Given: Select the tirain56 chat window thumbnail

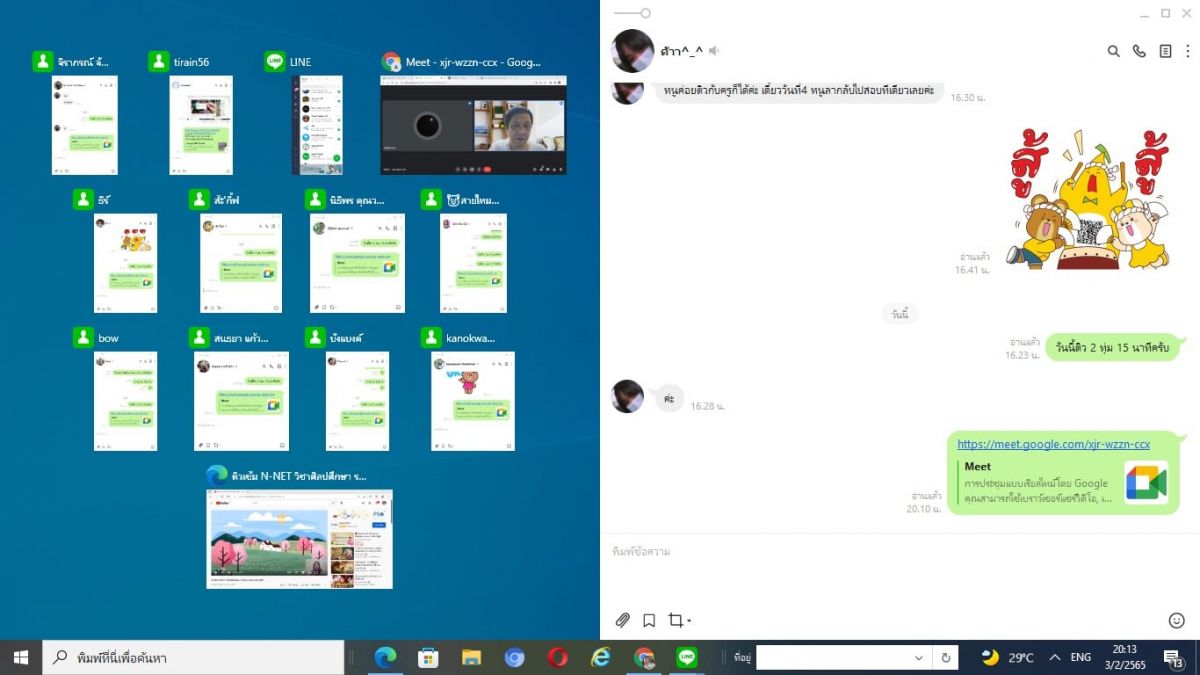Looking at the screenshot, I should tap(200, 125).
